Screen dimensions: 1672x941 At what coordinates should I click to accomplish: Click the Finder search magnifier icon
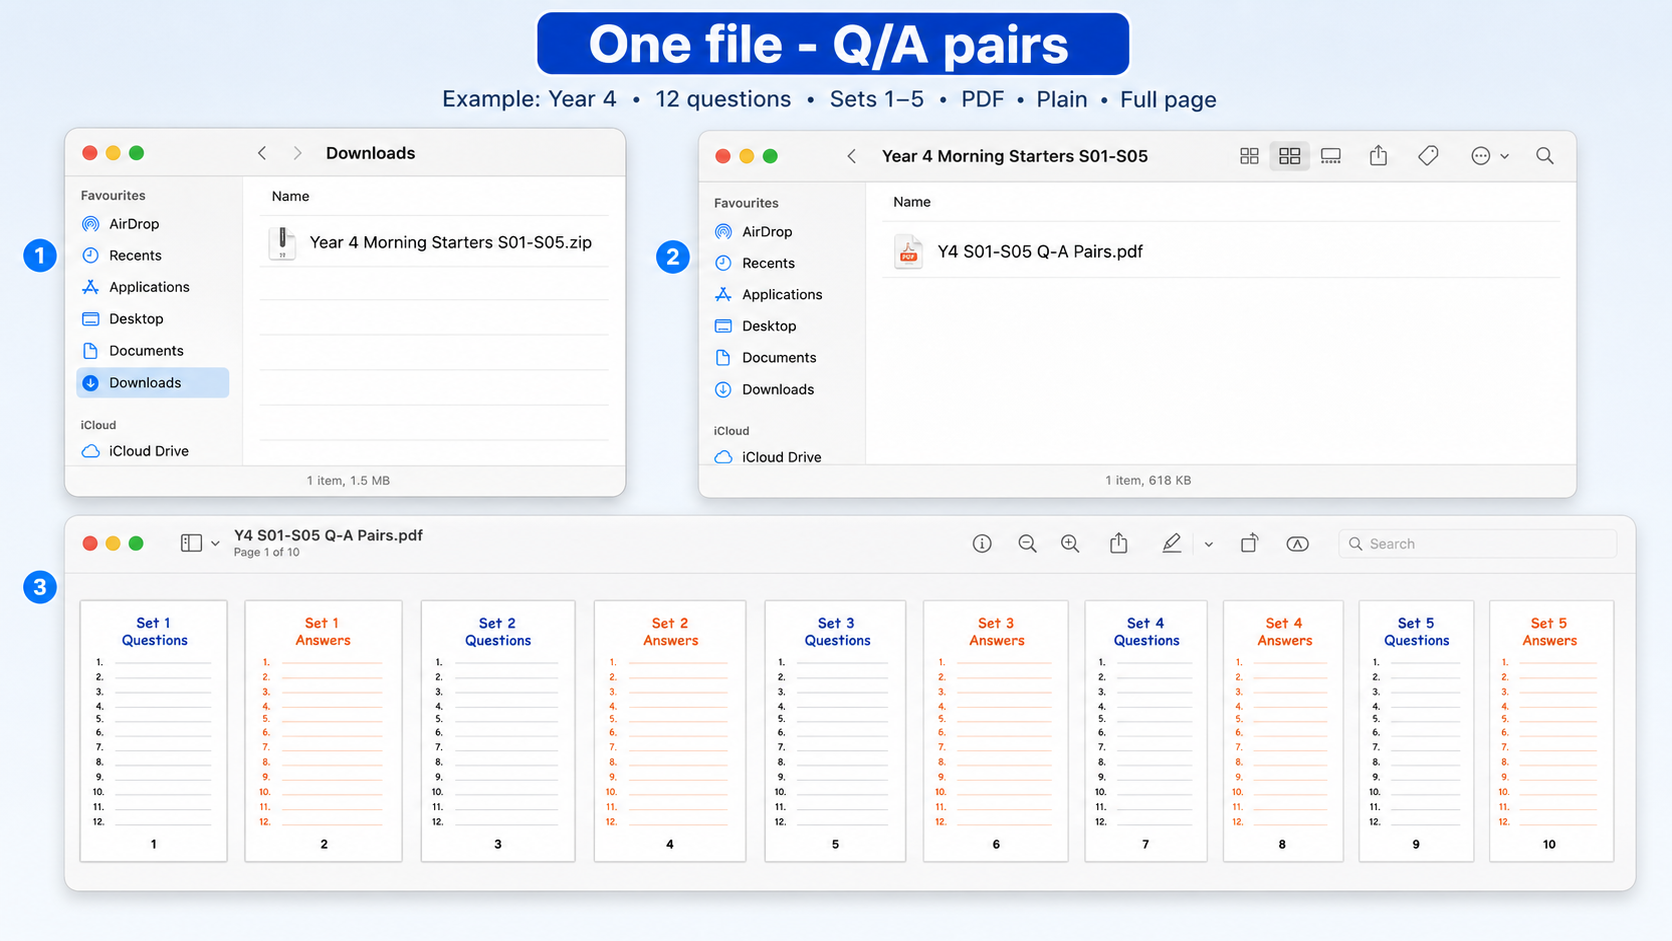pyautogui.click(x=1545, y=156)
